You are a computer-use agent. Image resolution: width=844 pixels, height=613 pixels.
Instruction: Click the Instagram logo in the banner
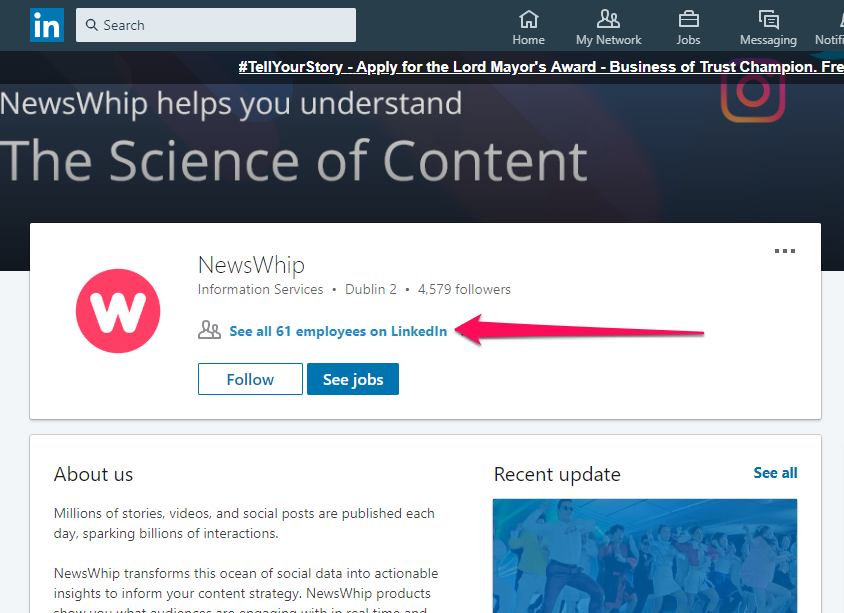tap(753, 91)
